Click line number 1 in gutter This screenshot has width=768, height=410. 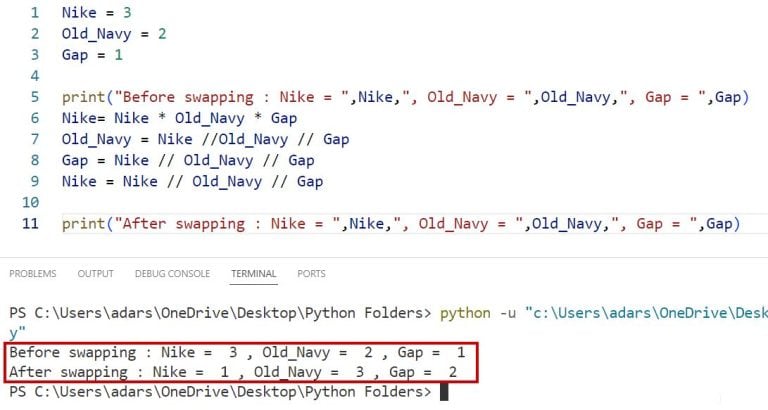[35, 12]
